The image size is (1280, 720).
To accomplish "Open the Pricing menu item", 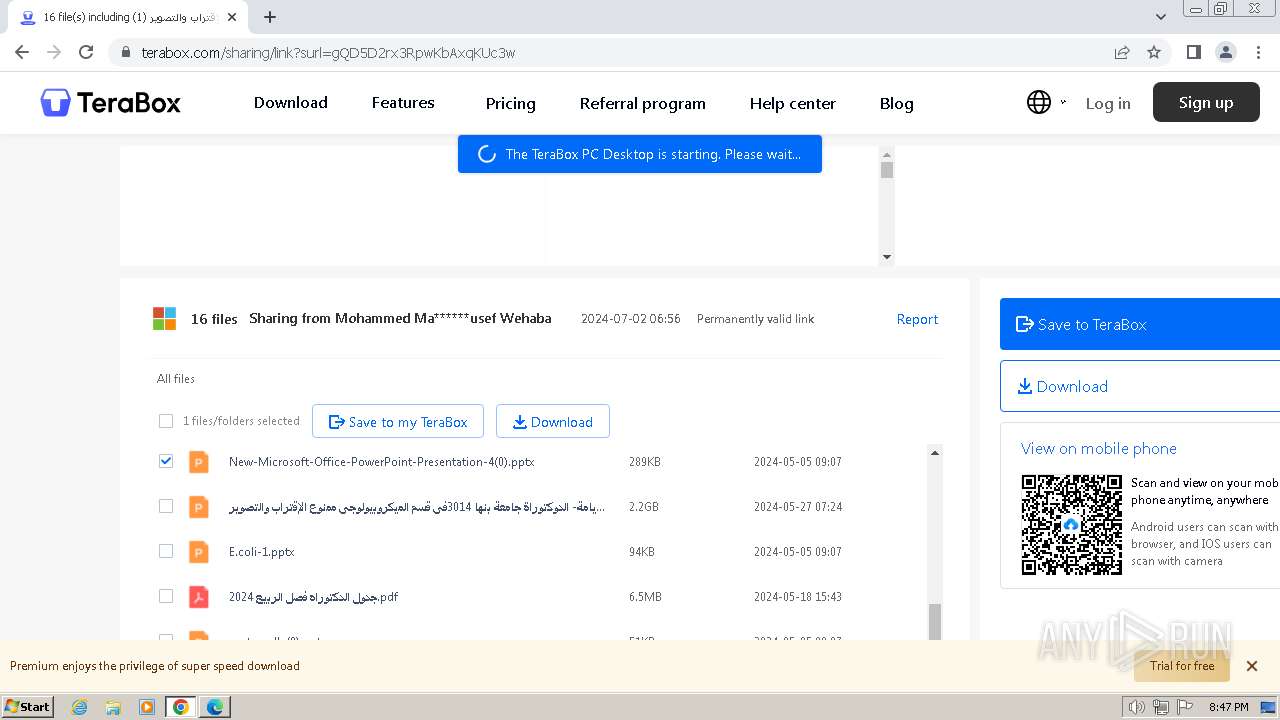I will pyautogui.click(x=511, y=103).
